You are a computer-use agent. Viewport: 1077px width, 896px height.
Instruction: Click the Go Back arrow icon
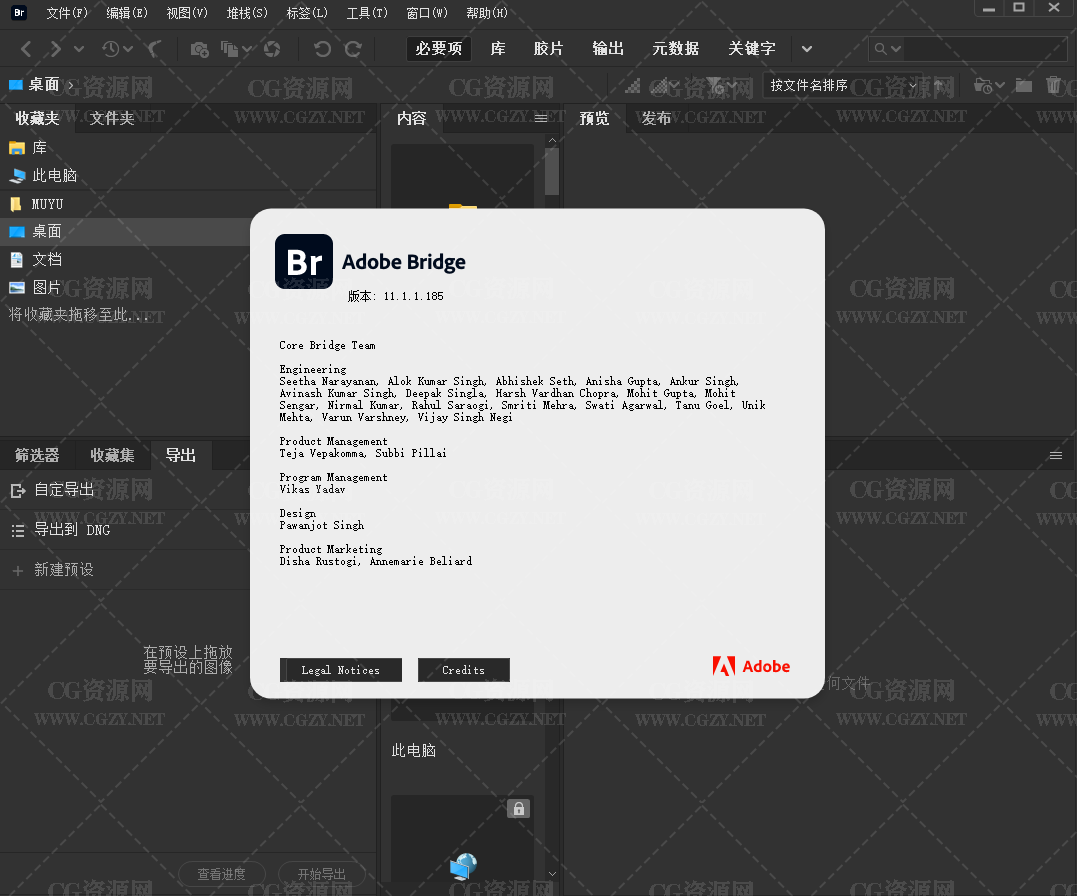coord(26,49)
